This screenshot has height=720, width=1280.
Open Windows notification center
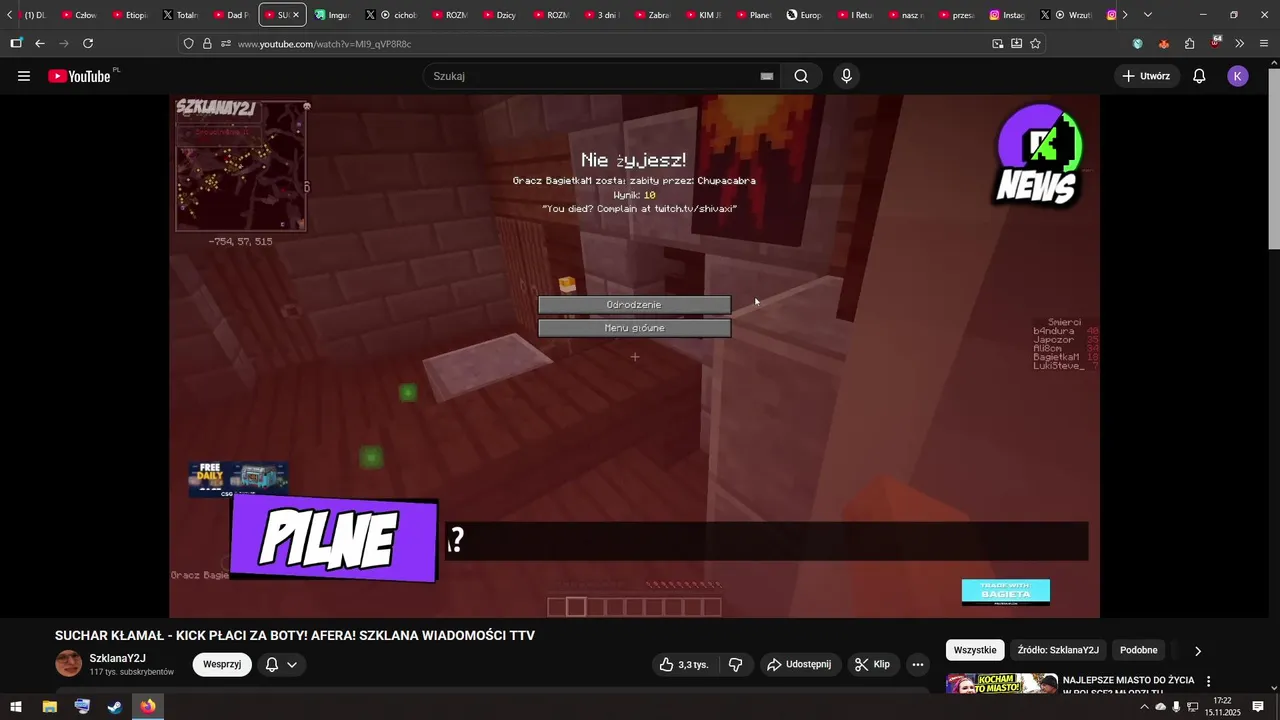click(1258, 707)
